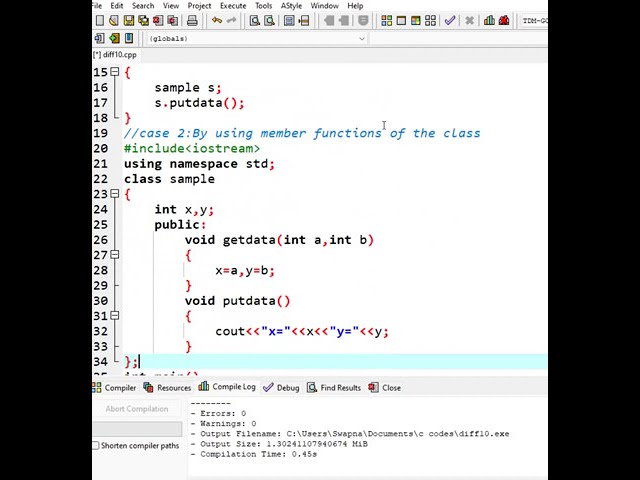Open Find using the magnifier toolbar icon
The height and width of the screenshot is (480, 640).
pyautogui.click(x=255, y=20)
